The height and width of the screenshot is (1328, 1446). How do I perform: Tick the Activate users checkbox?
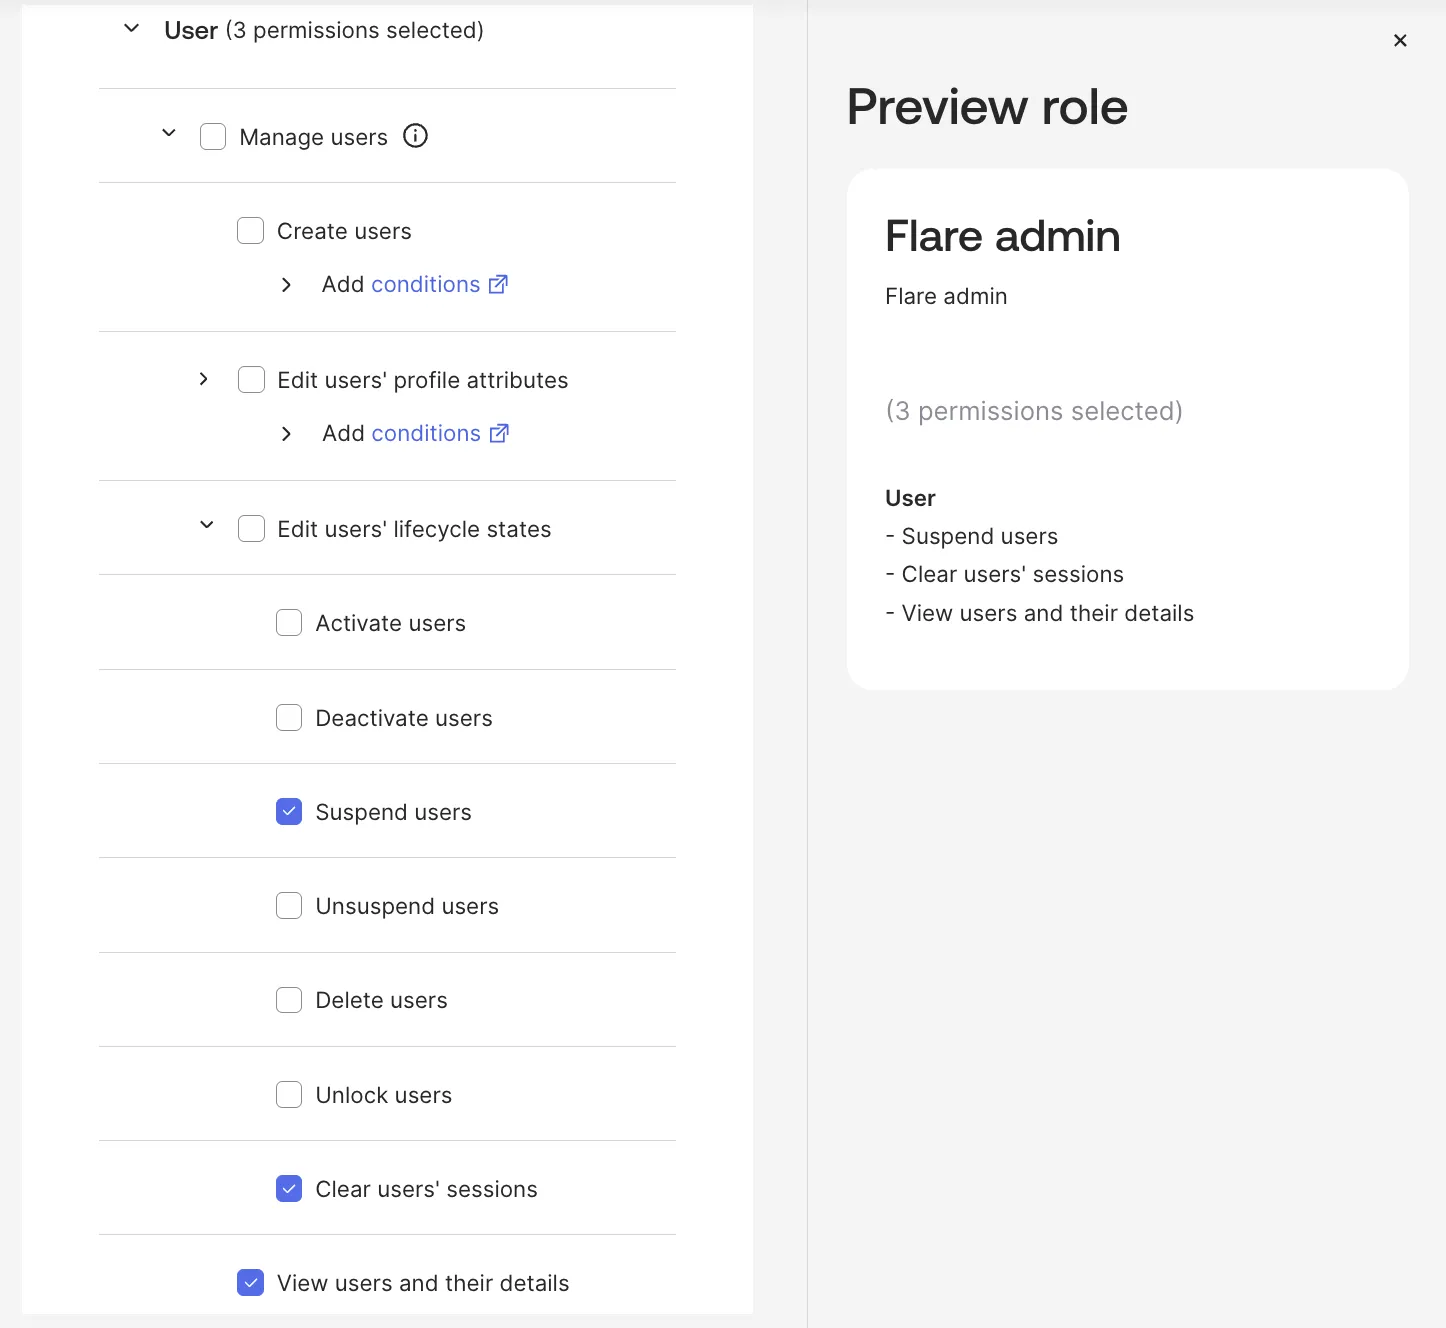pos(289,623)
